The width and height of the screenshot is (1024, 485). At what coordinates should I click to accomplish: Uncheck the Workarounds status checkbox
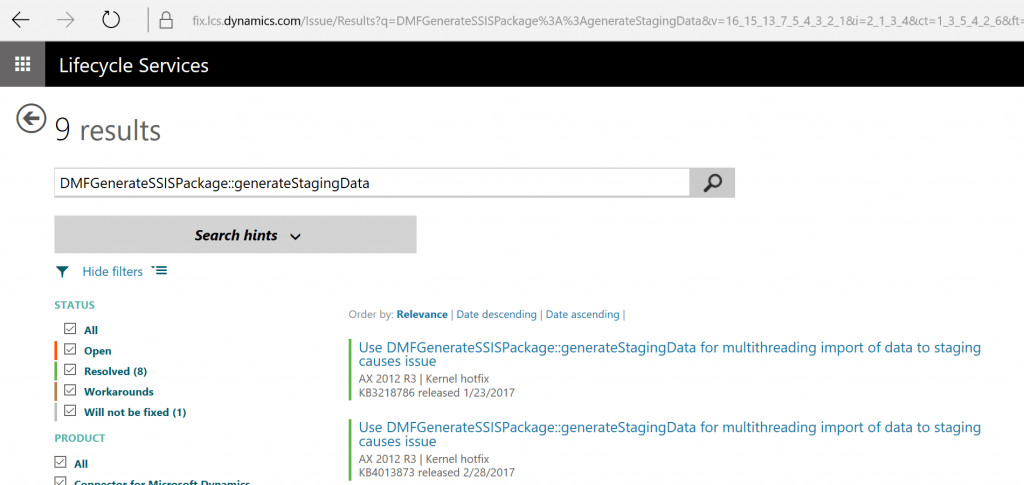71,391
